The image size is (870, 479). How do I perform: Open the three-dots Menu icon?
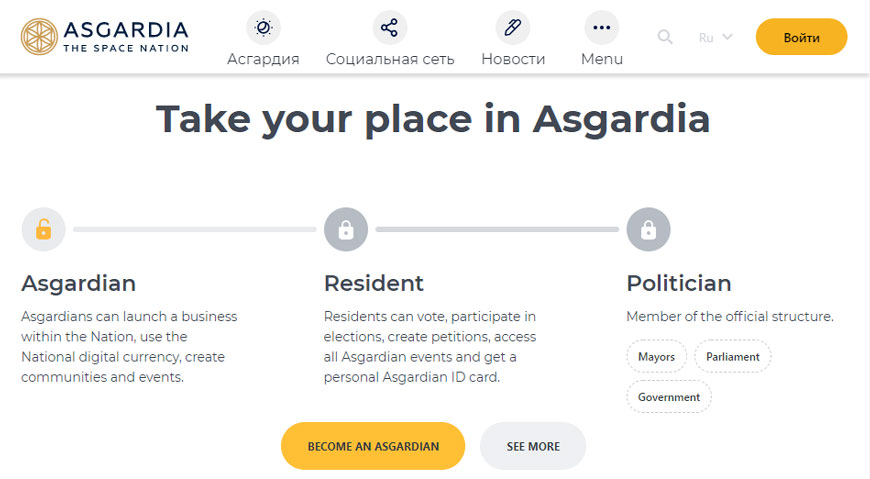tap(602, 27)
